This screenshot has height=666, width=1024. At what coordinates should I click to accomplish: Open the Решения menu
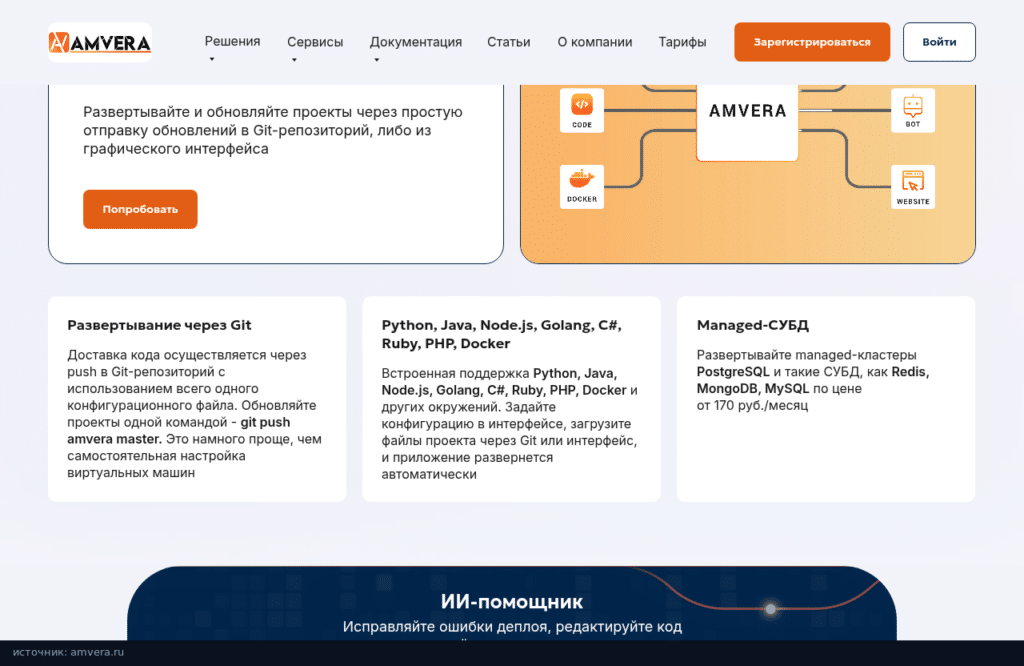coord(232,41)
